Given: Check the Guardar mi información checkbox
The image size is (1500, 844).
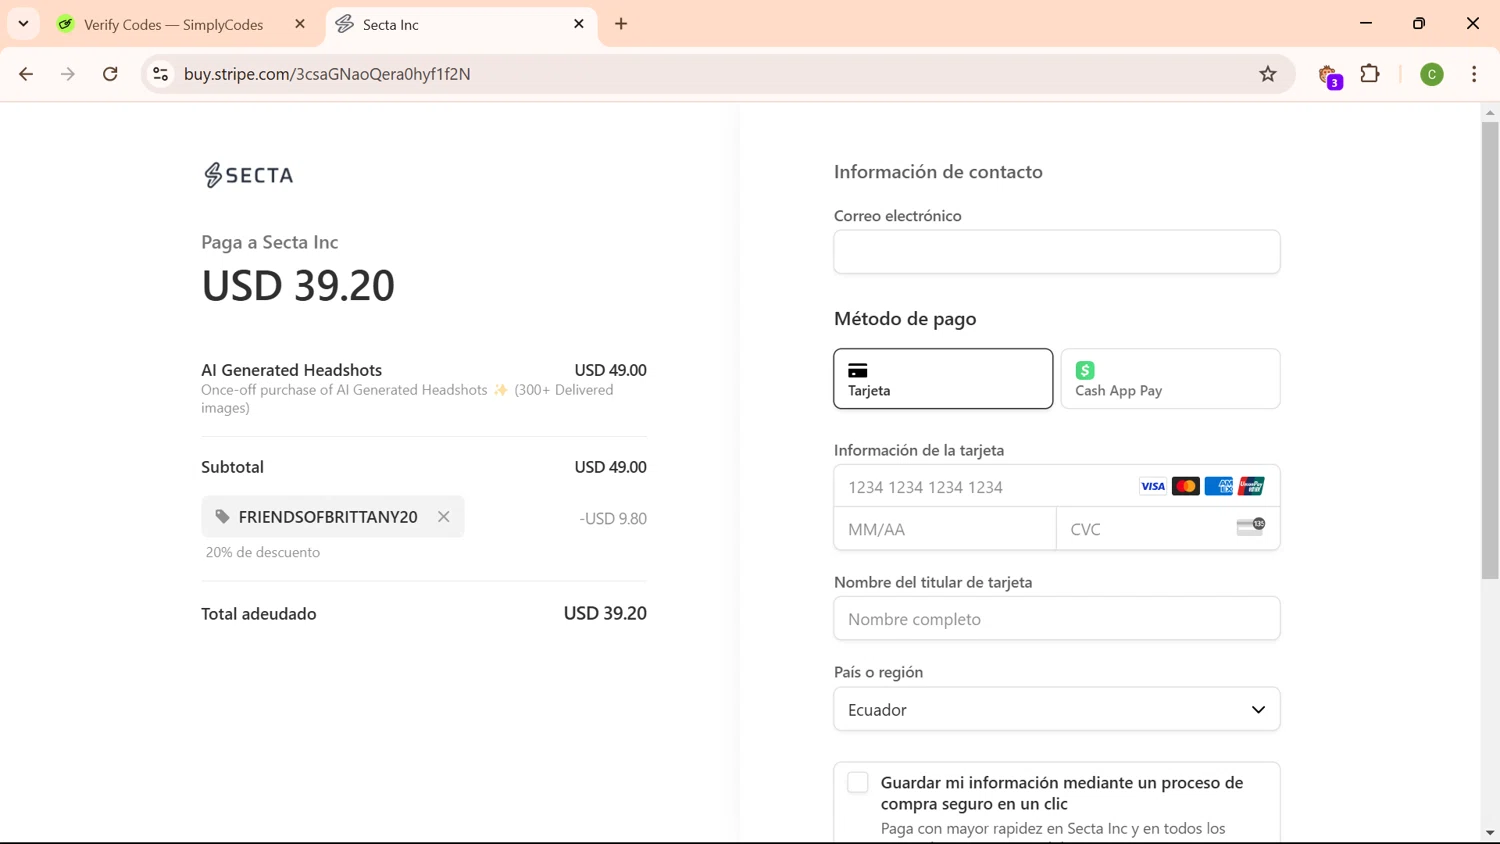Looking at the screenshot, I should [858, 783].
